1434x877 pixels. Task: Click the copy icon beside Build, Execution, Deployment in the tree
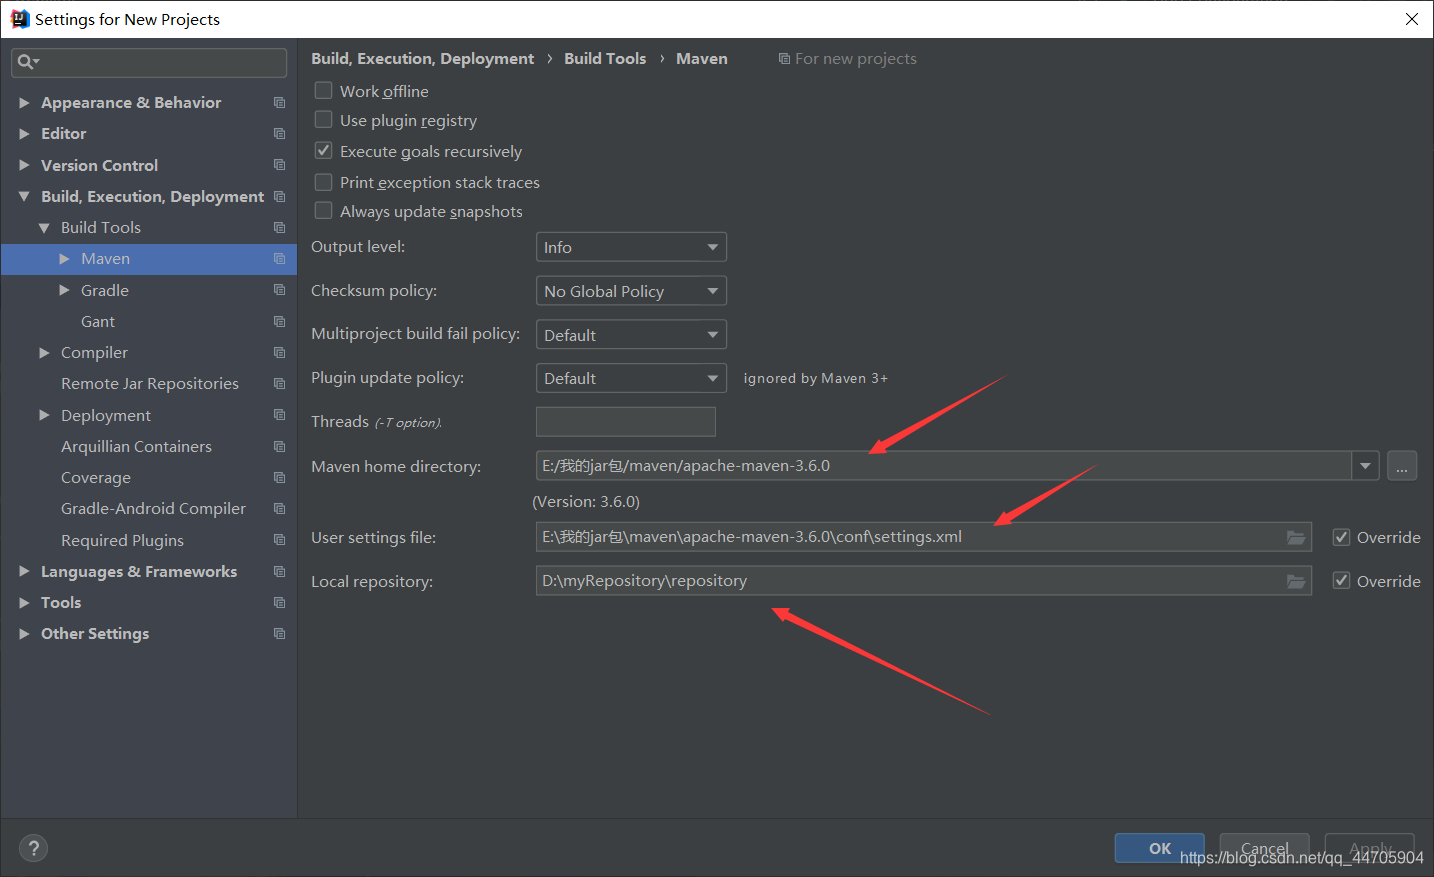tap(279, 197)
